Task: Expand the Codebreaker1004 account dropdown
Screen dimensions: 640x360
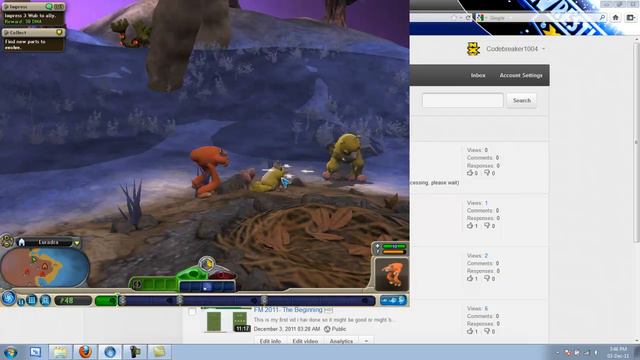Action: [543, 49]
